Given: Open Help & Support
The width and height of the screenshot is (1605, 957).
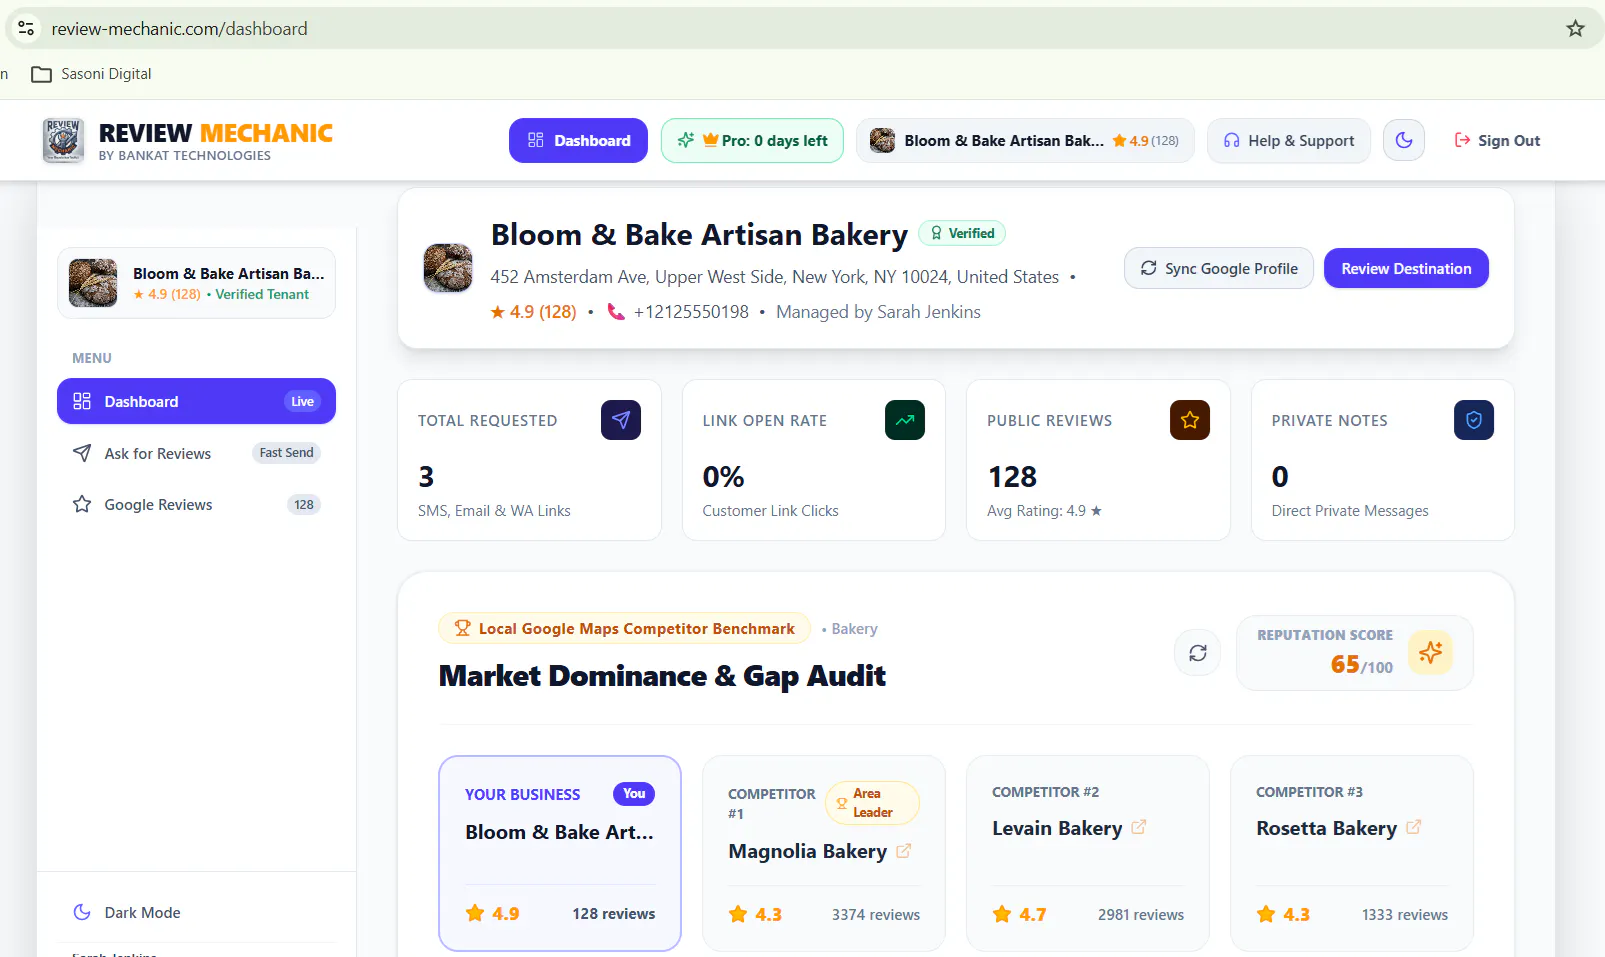Looking at the screenshot, I should 1289,140.
